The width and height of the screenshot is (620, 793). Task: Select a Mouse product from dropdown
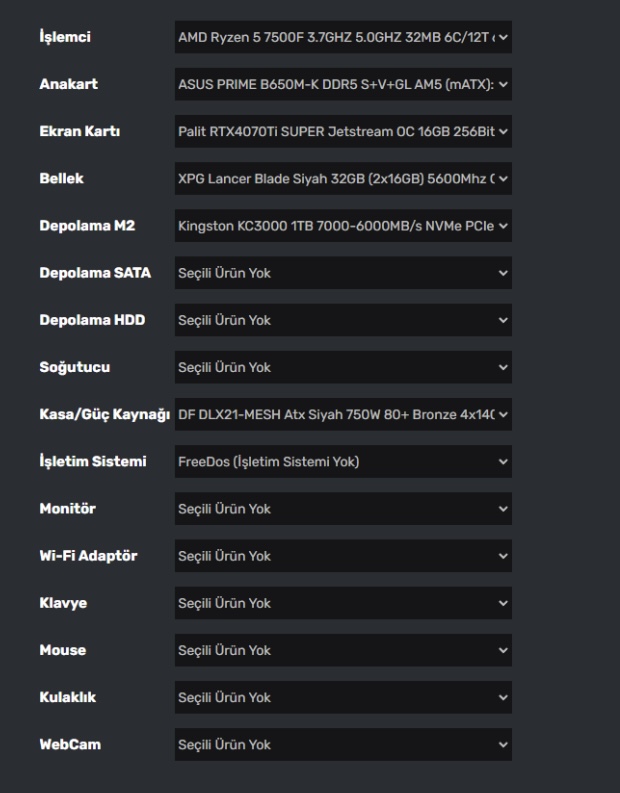point(342,650)
